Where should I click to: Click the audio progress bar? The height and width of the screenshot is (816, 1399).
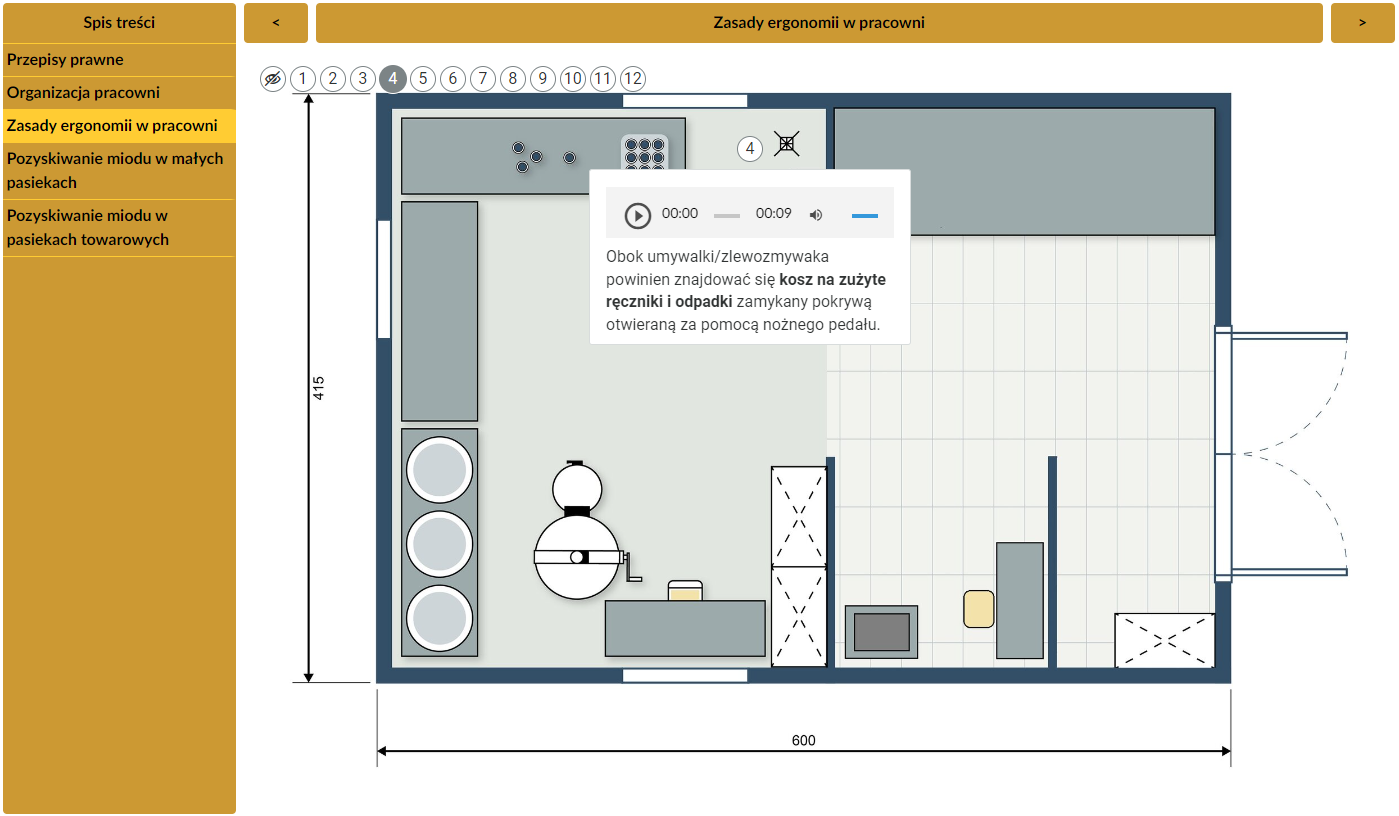point(727,215)
